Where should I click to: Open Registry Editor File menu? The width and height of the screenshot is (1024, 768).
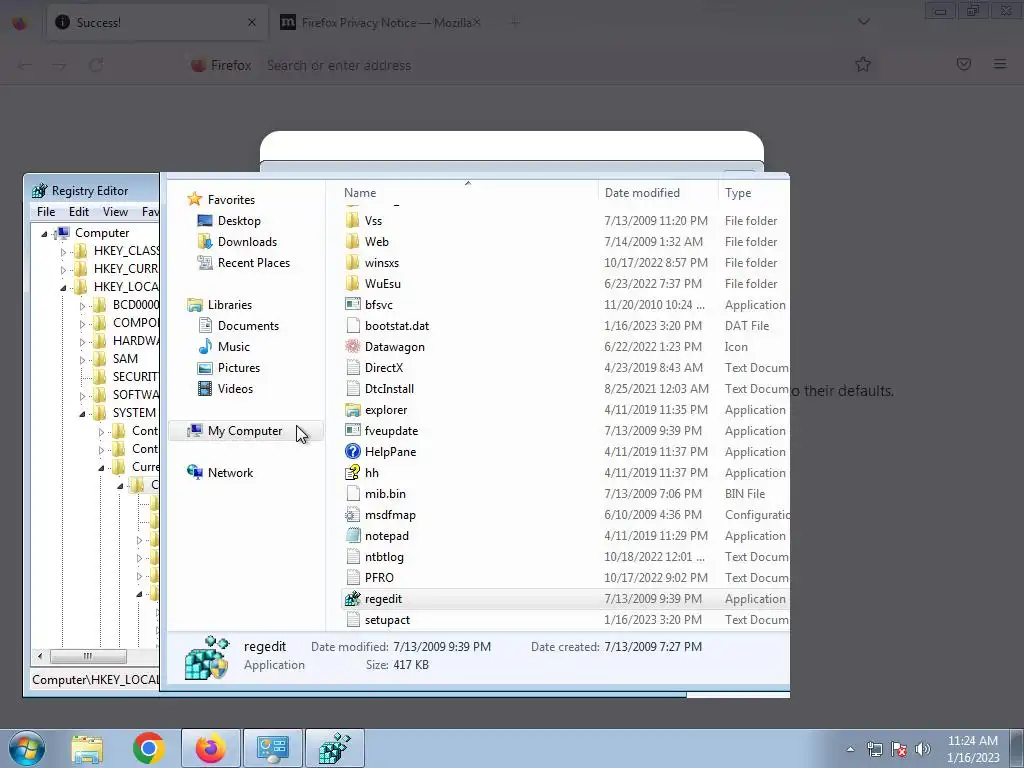click(46, 212)
